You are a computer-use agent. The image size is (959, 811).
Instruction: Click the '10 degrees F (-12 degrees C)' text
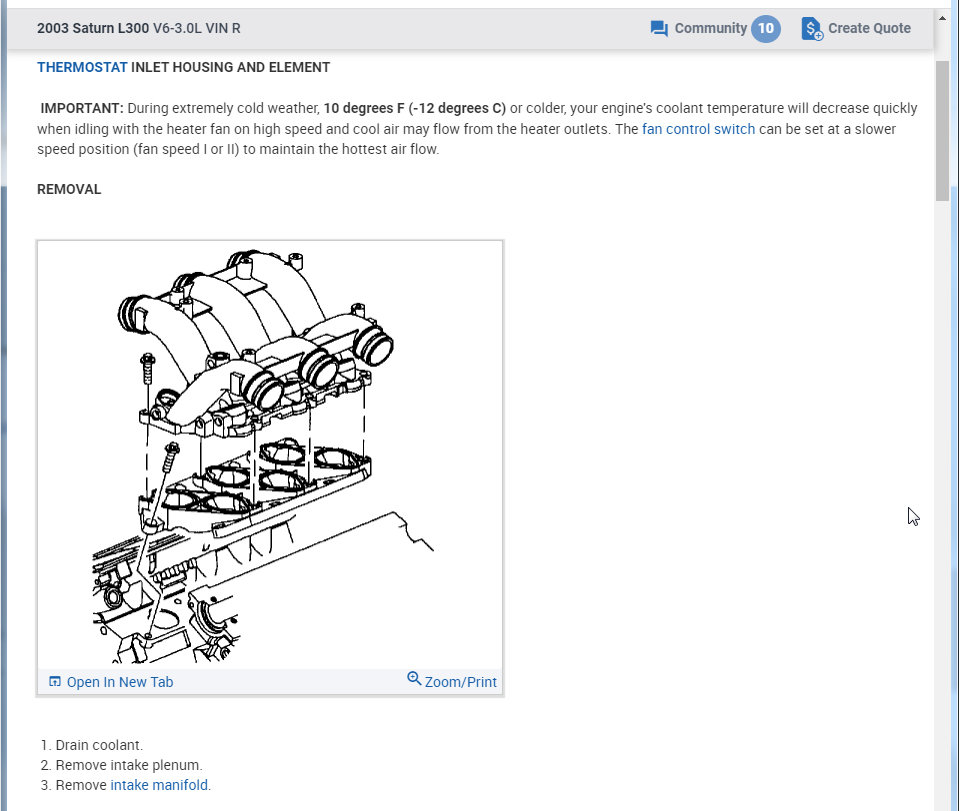pyautogui.click(x=415, y=108)
